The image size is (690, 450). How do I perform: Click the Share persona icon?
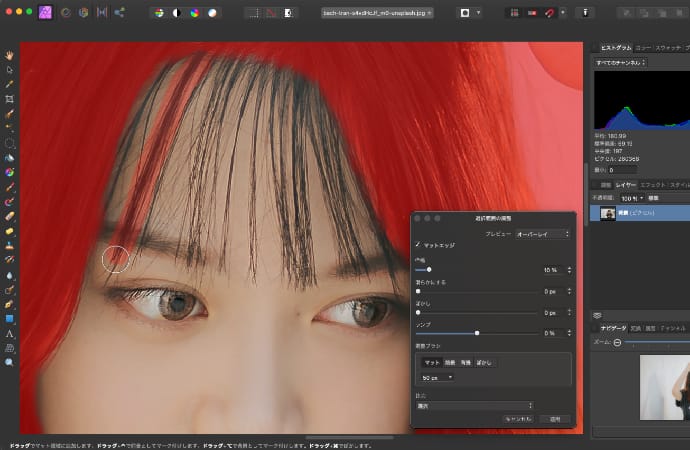coord(119,13)
